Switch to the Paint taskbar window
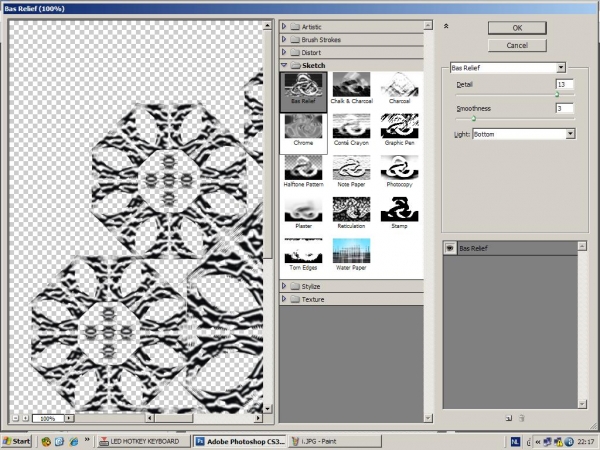Image resolution: width=600 pixels, height=450 pixels. pyautogui.click(x=335, y=442)
